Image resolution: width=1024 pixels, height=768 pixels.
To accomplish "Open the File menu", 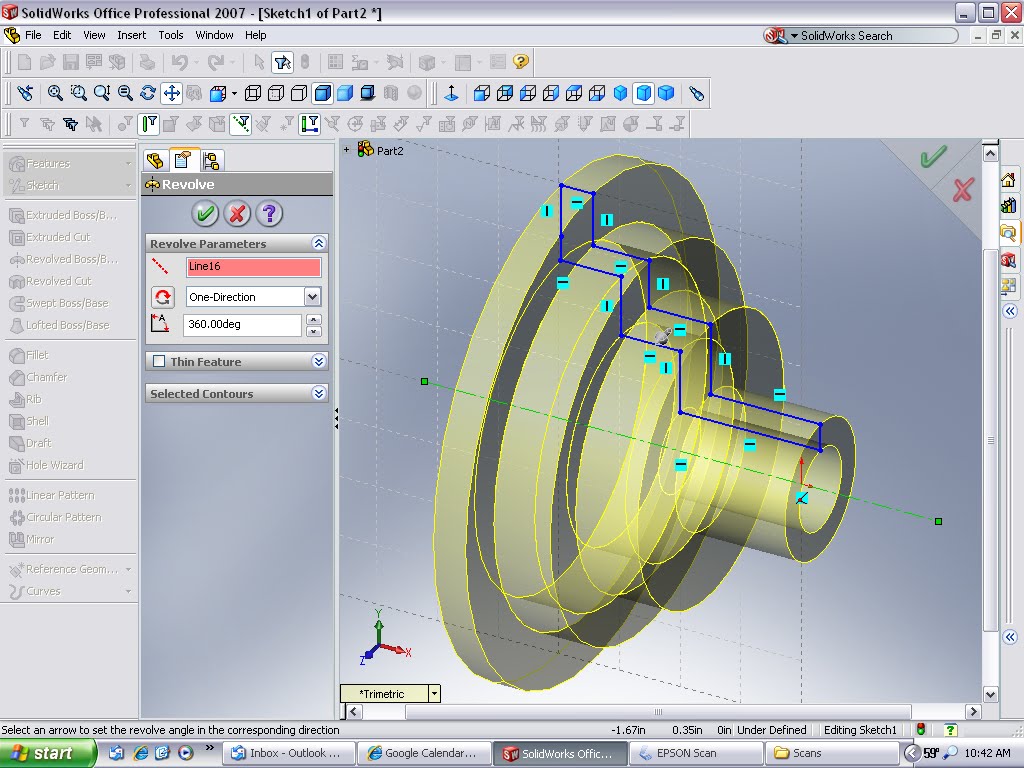I will tap(33, 35).
